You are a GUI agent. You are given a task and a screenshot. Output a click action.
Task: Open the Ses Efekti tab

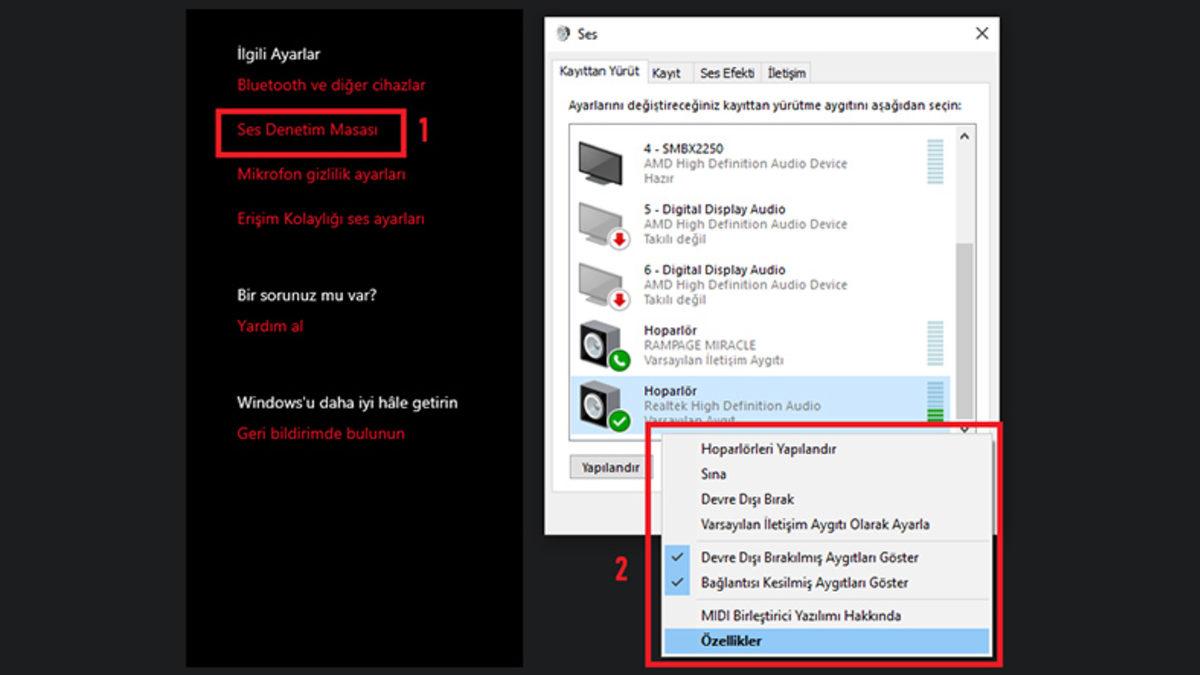pos(727,73)
